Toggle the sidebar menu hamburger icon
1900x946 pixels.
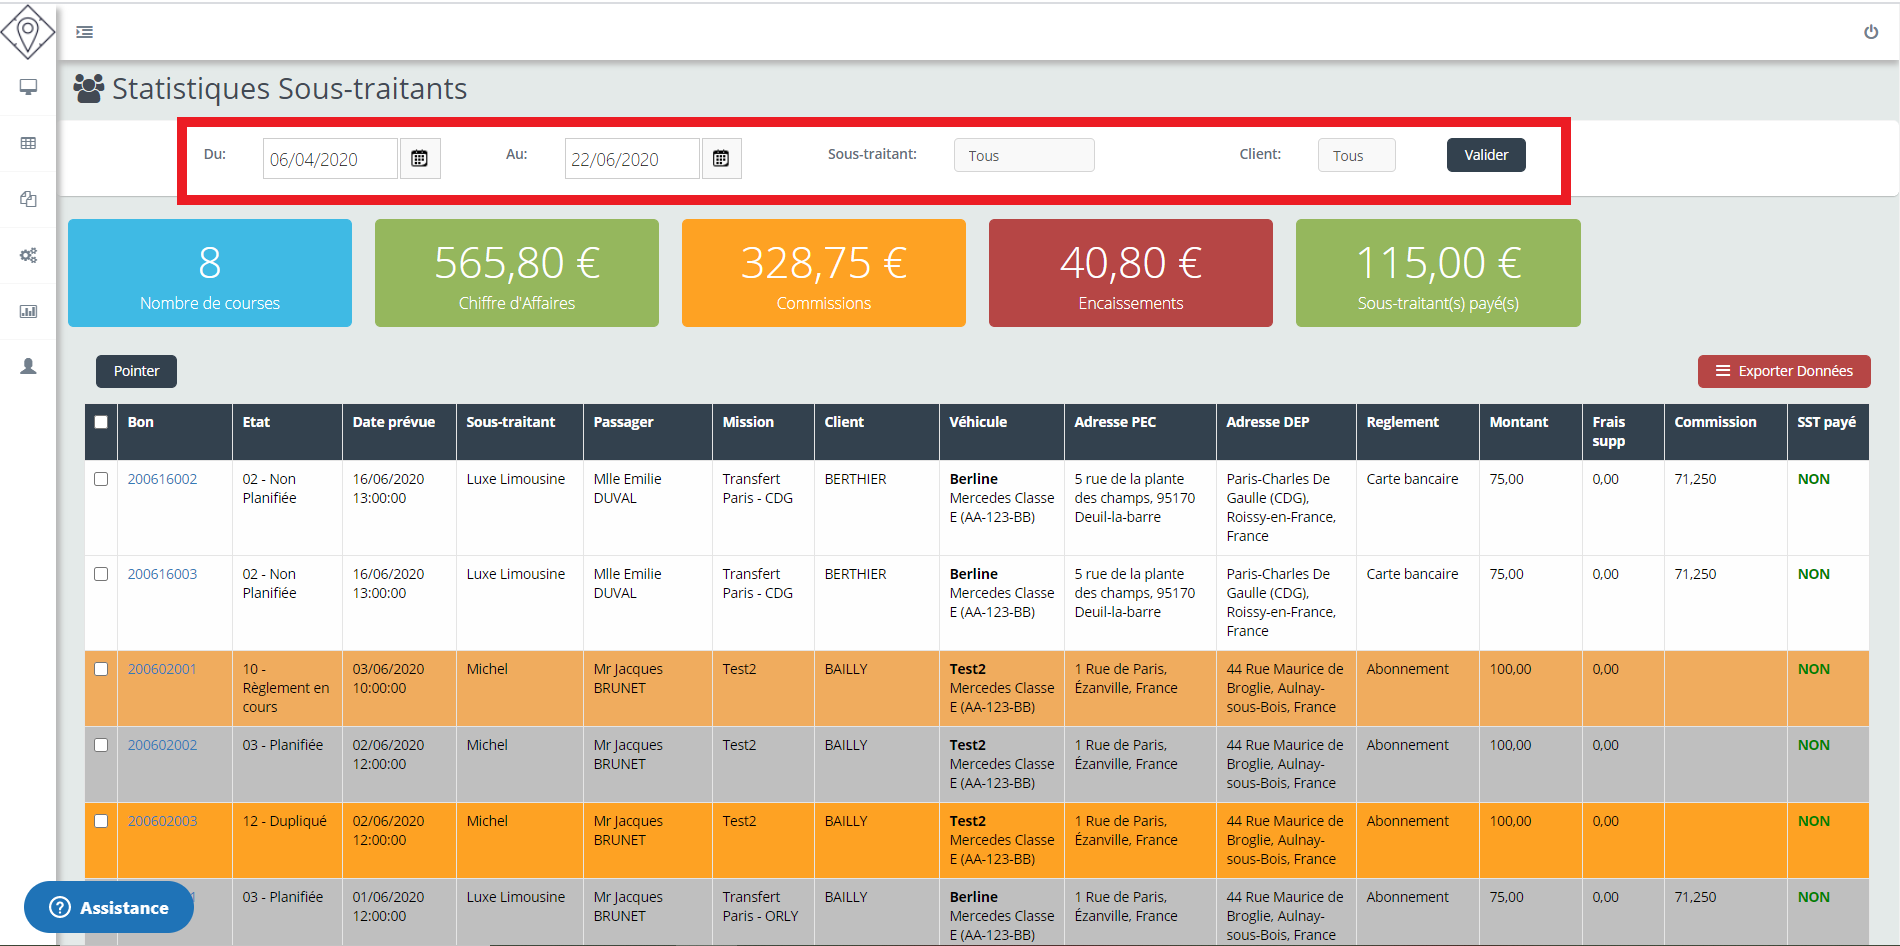pos(85,32)
